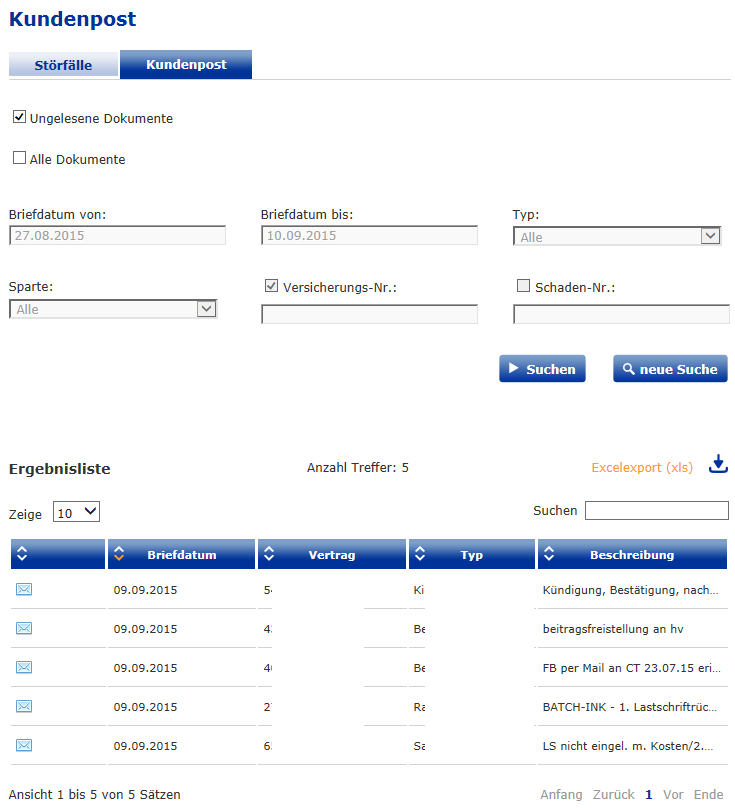Click the Excel export download icon
The height and width of the screenshot is (808, 735).
tap(719, 465)
